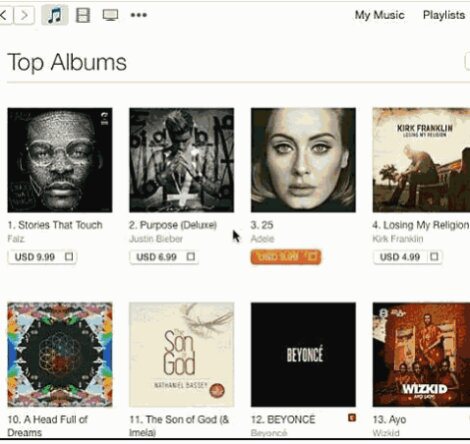
Task: Click the explicit badge beside BEYONCÉ
Action: point(352,417)
